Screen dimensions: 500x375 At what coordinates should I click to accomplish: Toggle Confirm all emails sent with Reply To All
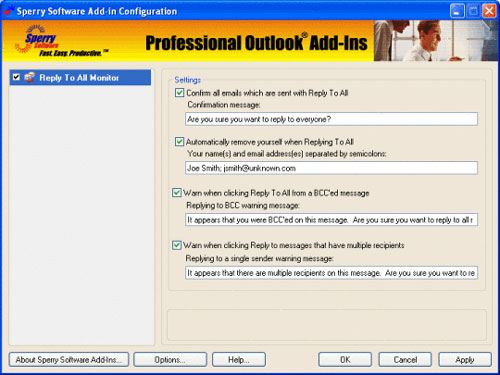179,93
